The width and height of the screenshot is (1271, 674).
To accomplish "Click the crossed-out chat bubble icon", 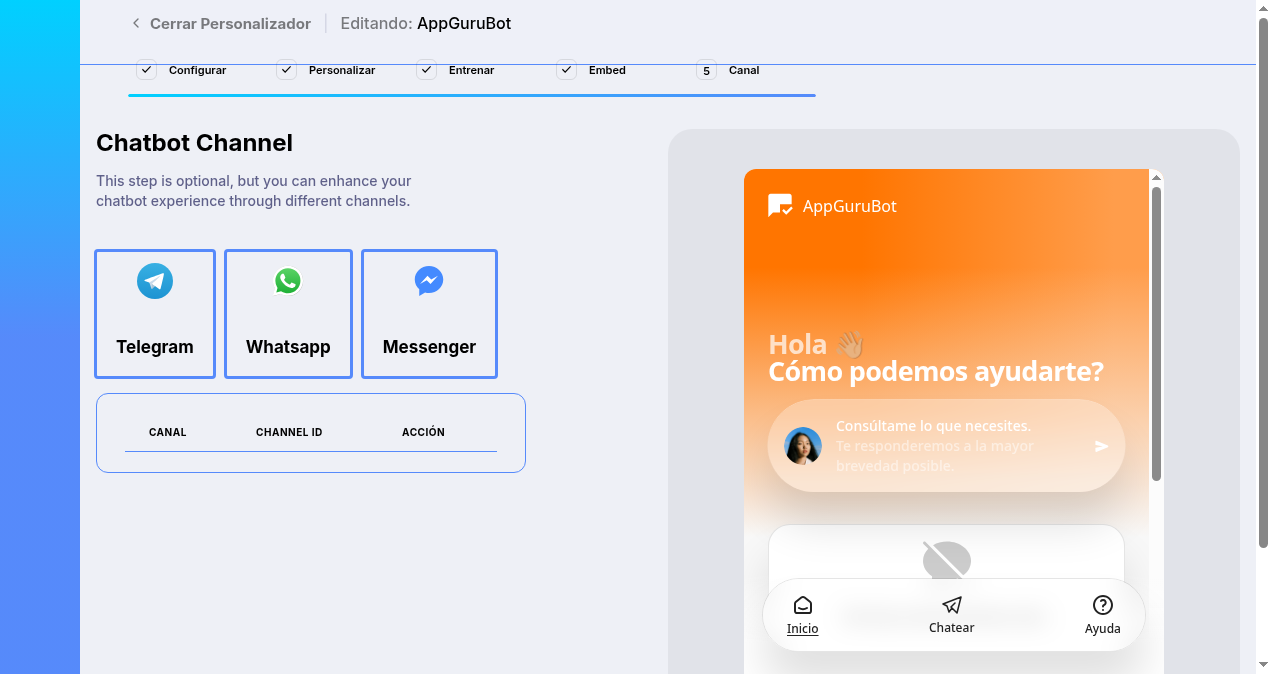I will [x=946, y=560].
